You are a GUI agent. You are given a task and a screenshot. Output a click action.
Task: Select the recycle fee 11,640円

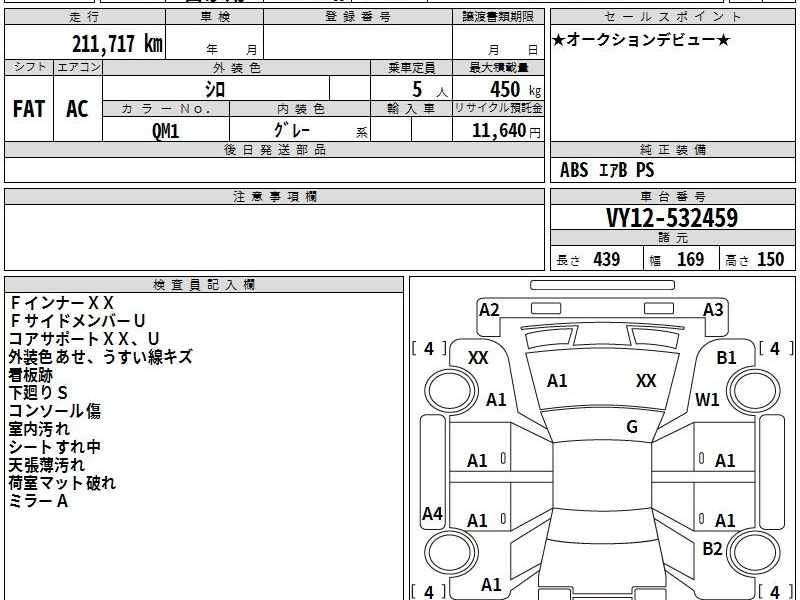506,131
